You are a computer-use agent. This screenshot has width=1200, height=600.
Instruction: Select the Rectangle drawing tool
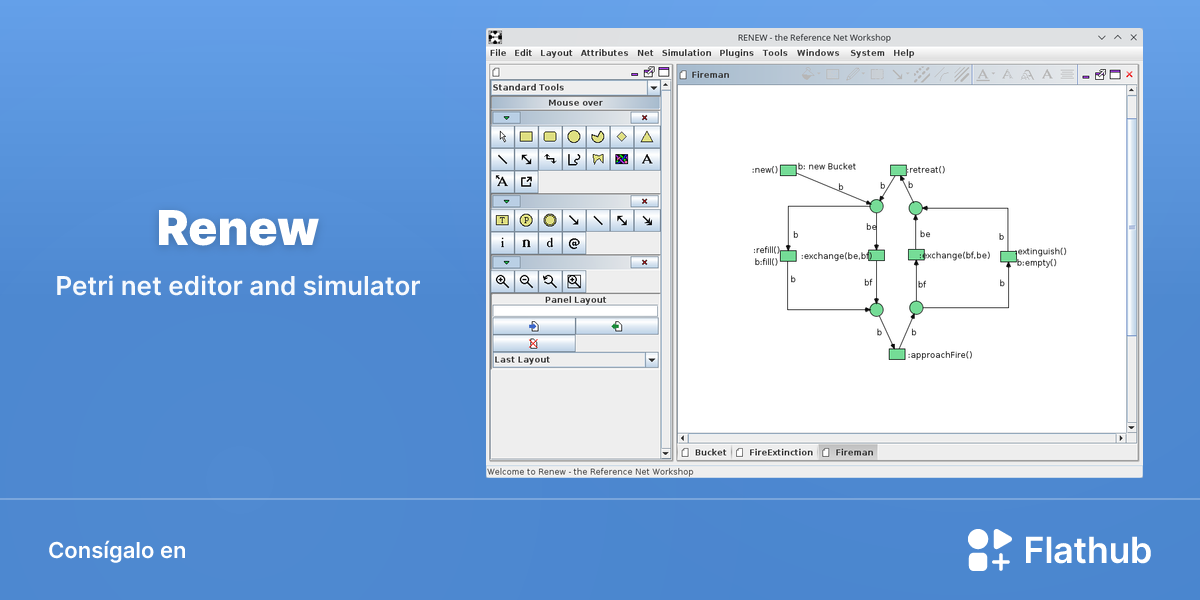click(526, 136)
